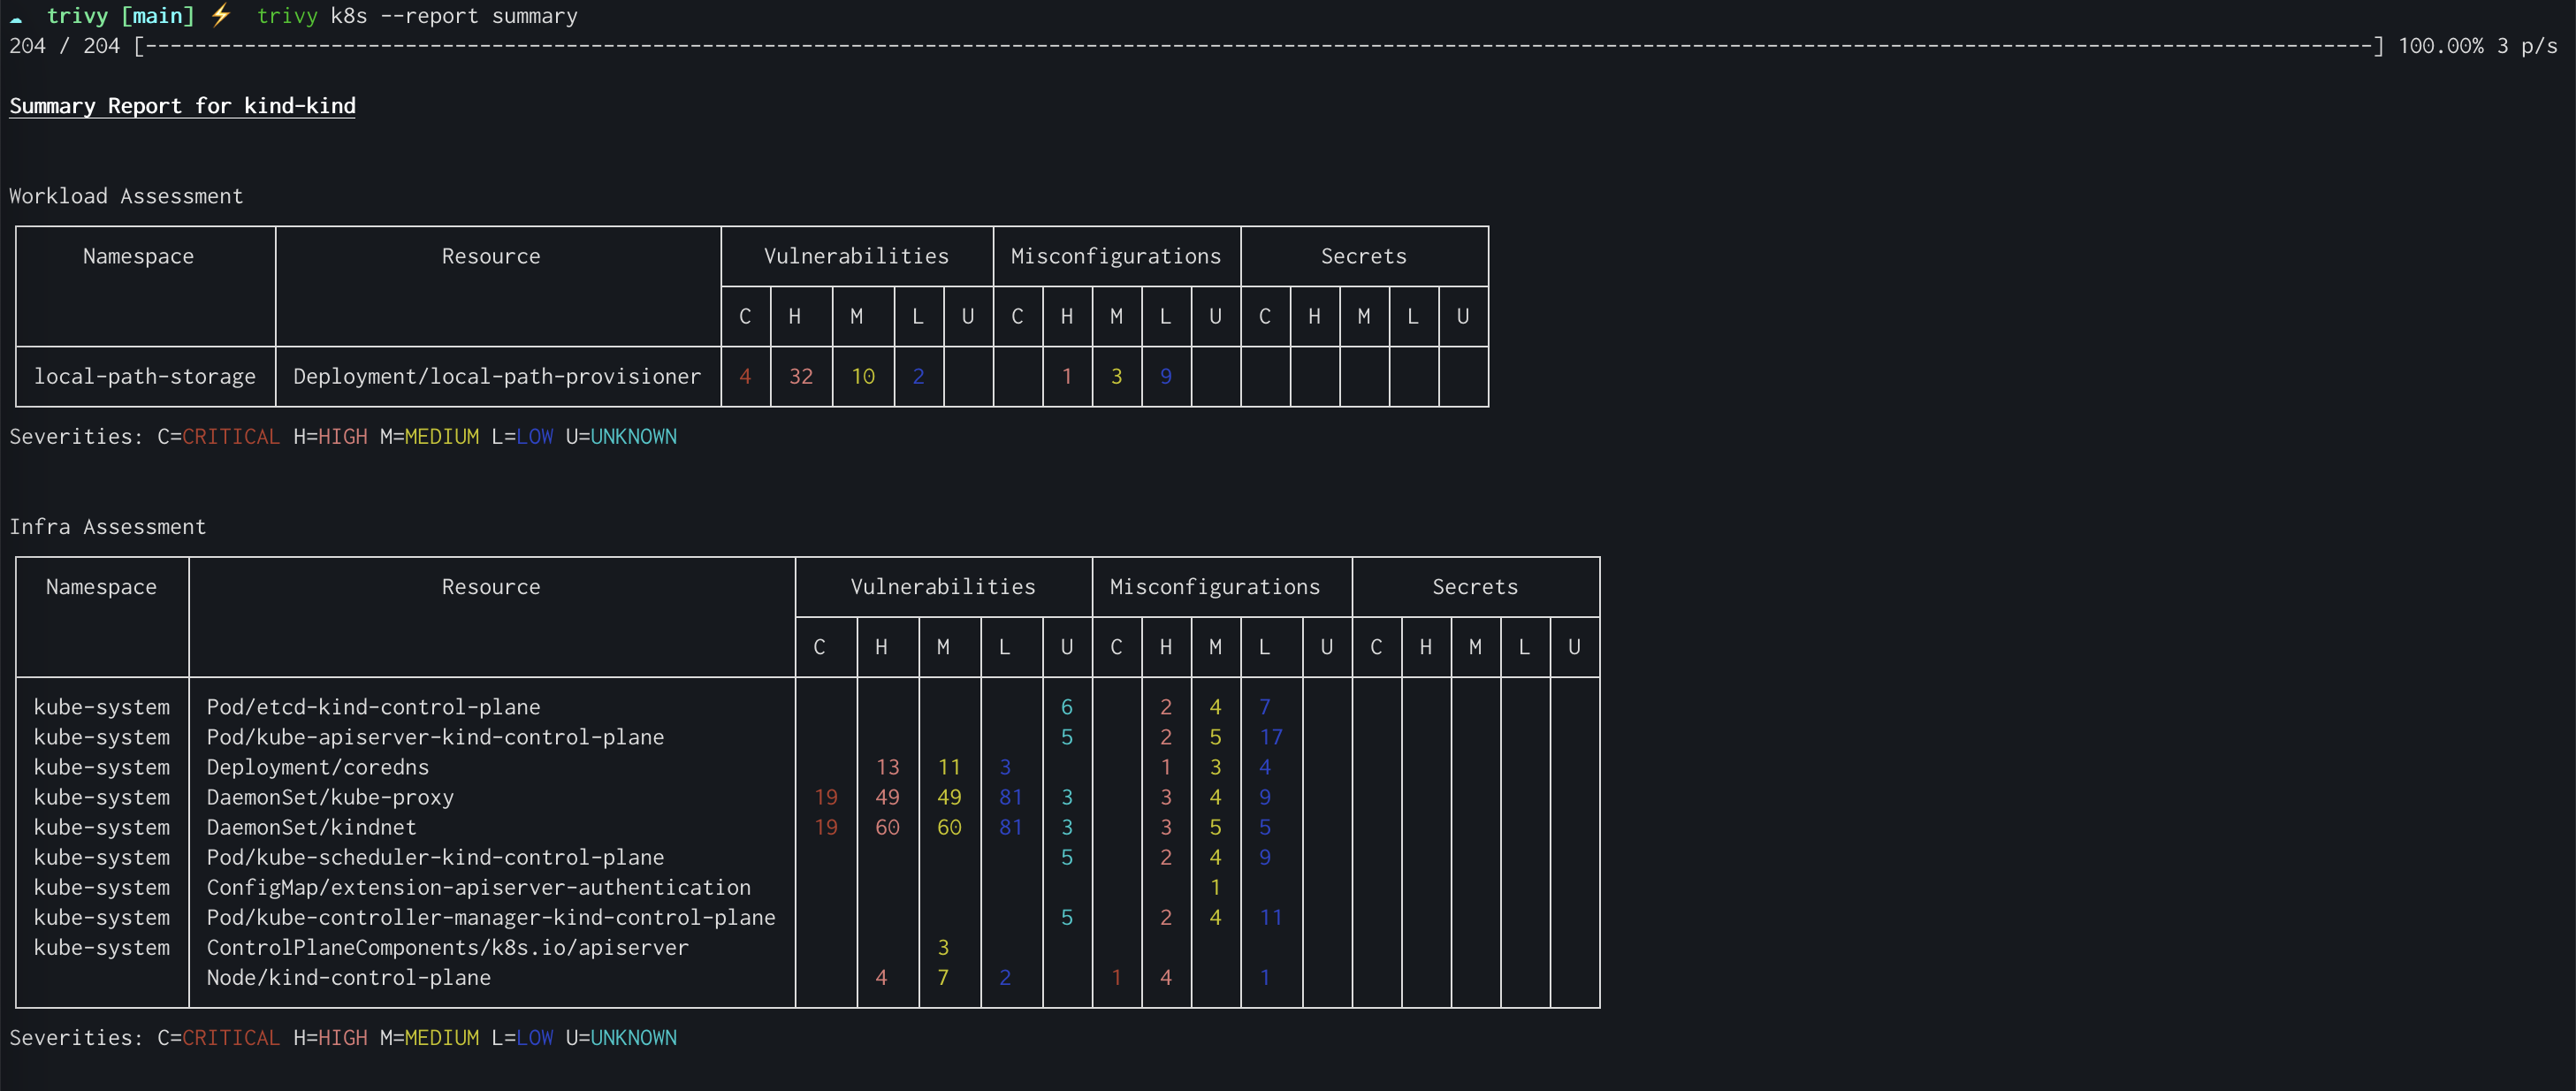Click the UNKNOWN severity legend entry

click(x=633, y=436)
